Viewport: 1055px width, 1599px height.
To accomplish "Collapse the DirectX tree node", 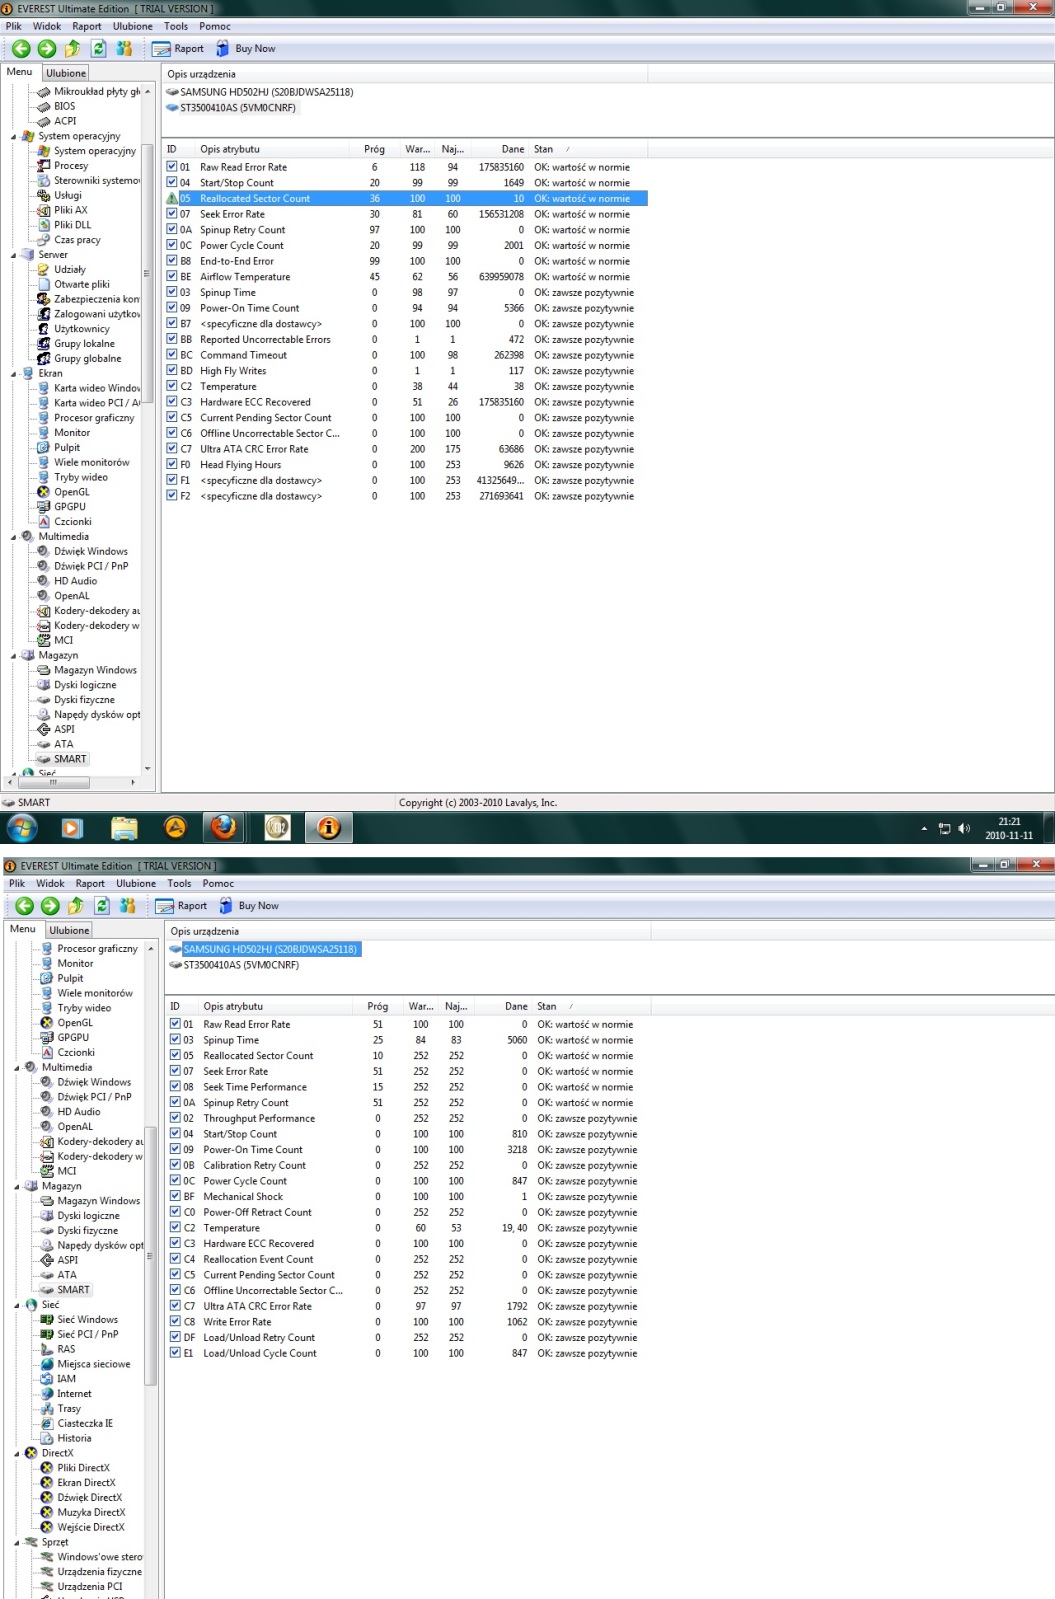I will point(17,1454).
